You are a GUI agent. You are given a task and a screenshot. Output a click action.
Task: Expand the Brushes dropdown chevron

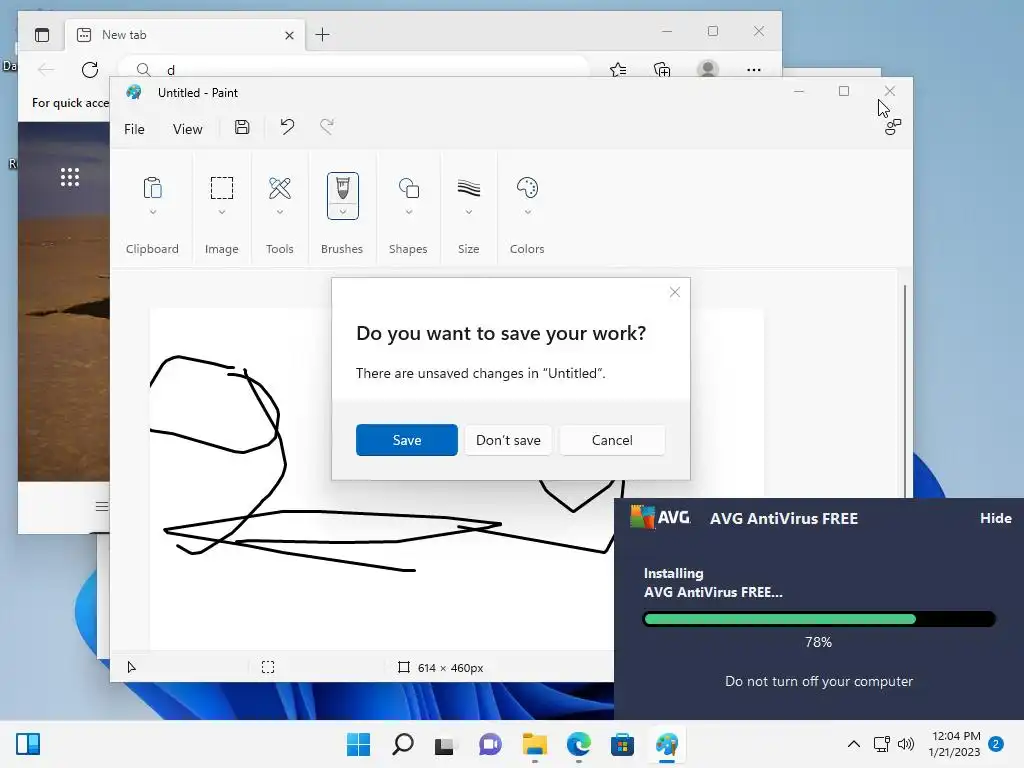click(x=343, y=212)
